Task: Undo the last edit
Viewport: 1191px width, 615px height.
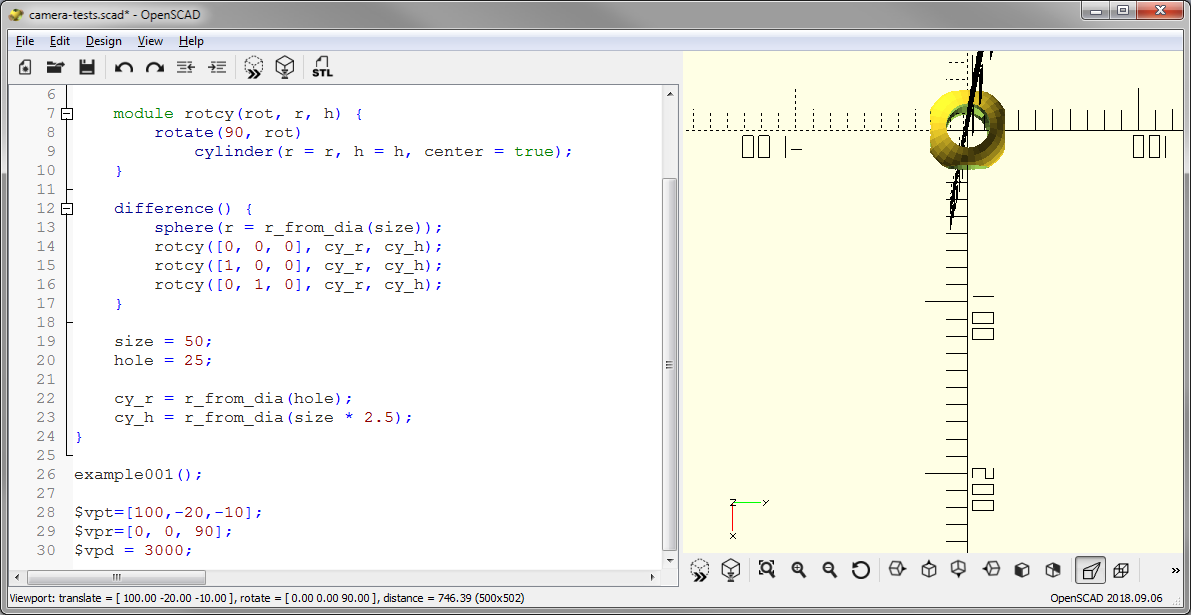Action: [123, 67]
